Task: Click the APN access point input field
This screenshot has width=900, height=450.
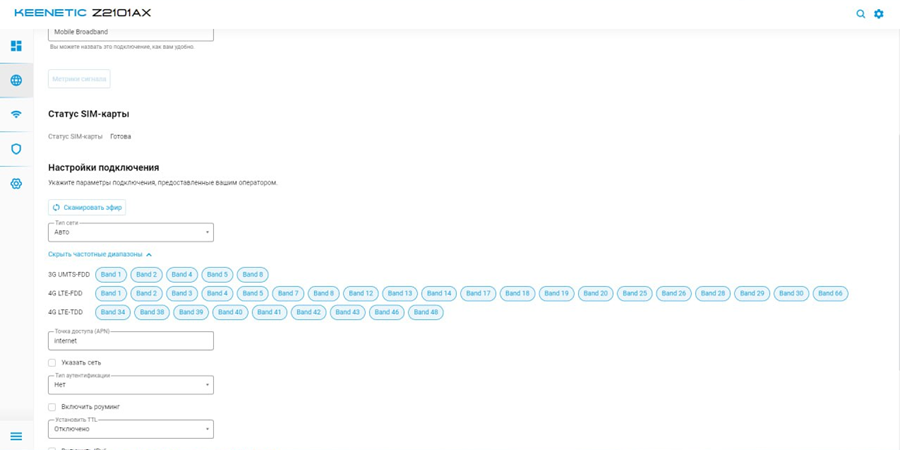Action: 131,341
